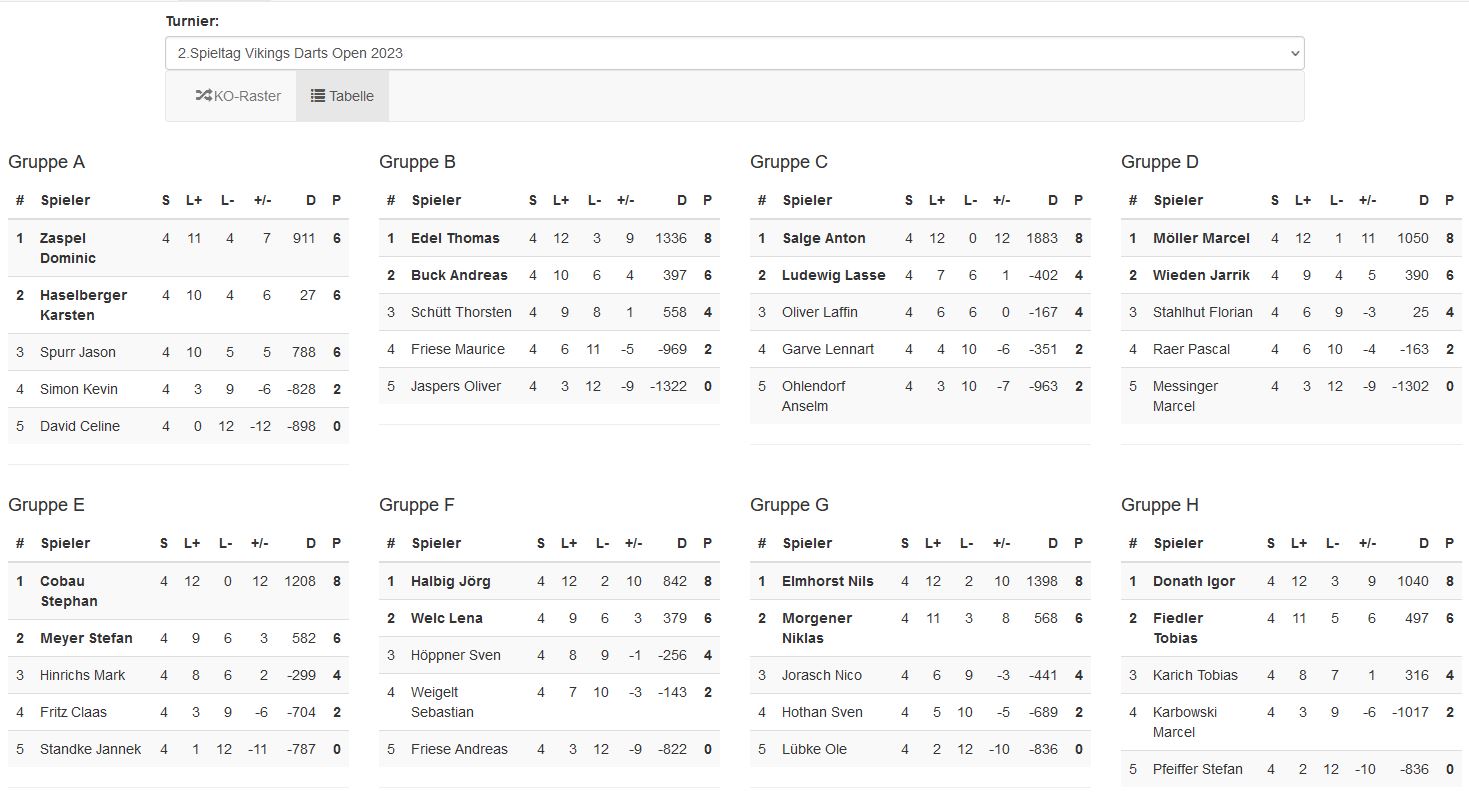Switch to the KO-Raster tab

pyautogui.click(x=238, y=96)
